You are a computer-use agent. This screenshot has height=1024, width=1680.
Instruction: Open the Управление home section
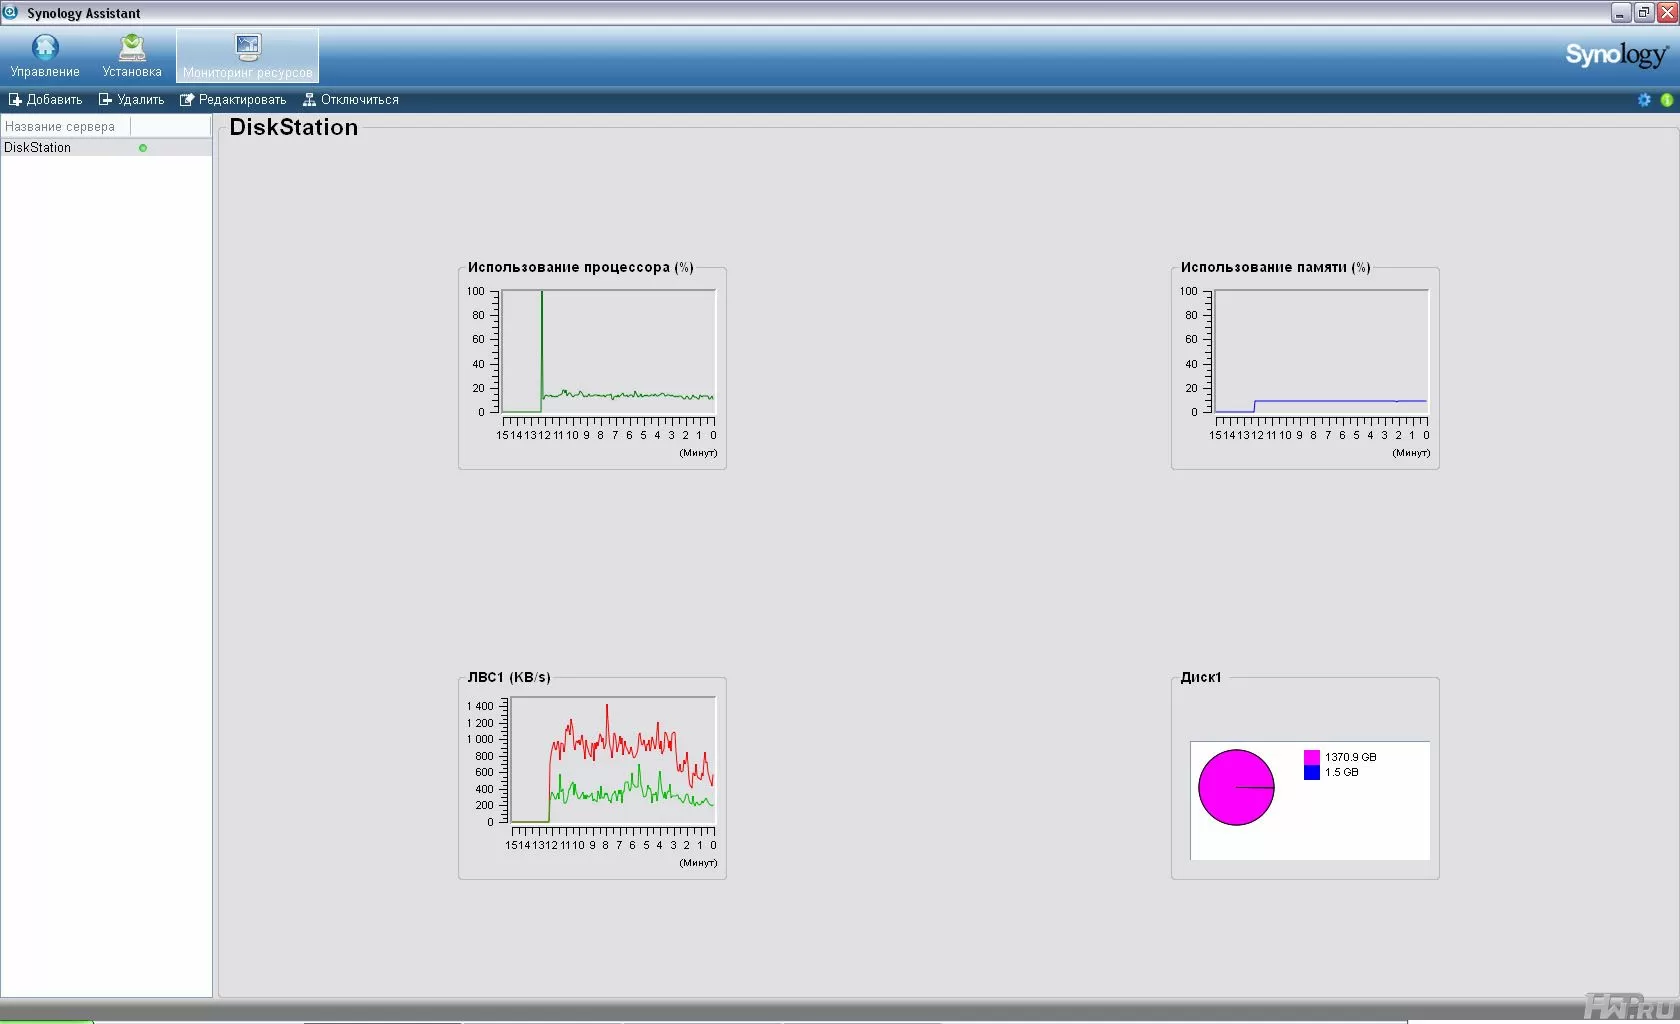click(x=45, y=55)
